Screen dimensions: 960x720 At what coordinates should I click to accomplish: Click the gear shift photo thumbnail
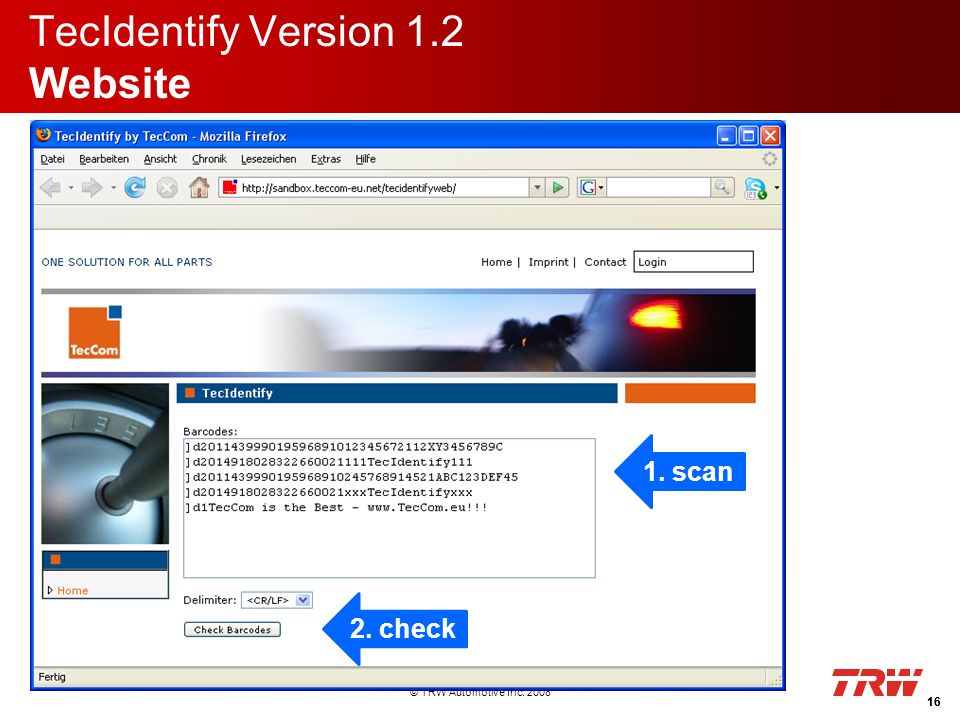105,463
